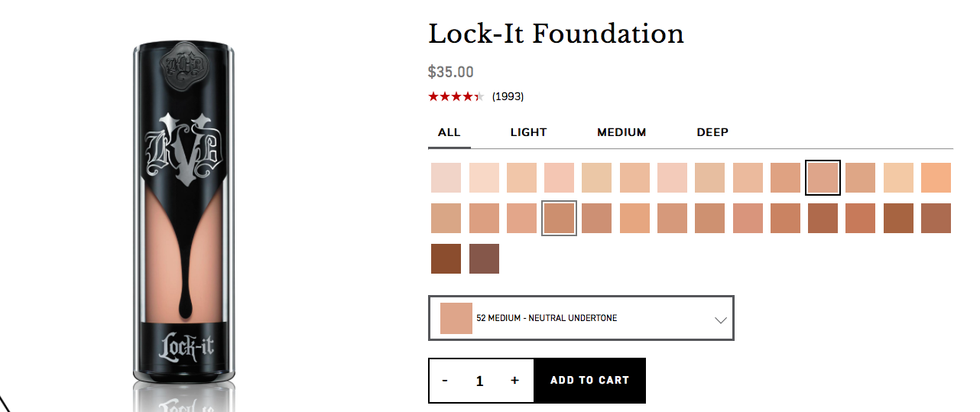Select the first swatch in second row
Viewport: 980px width, 412px height.
coord(446,218)
